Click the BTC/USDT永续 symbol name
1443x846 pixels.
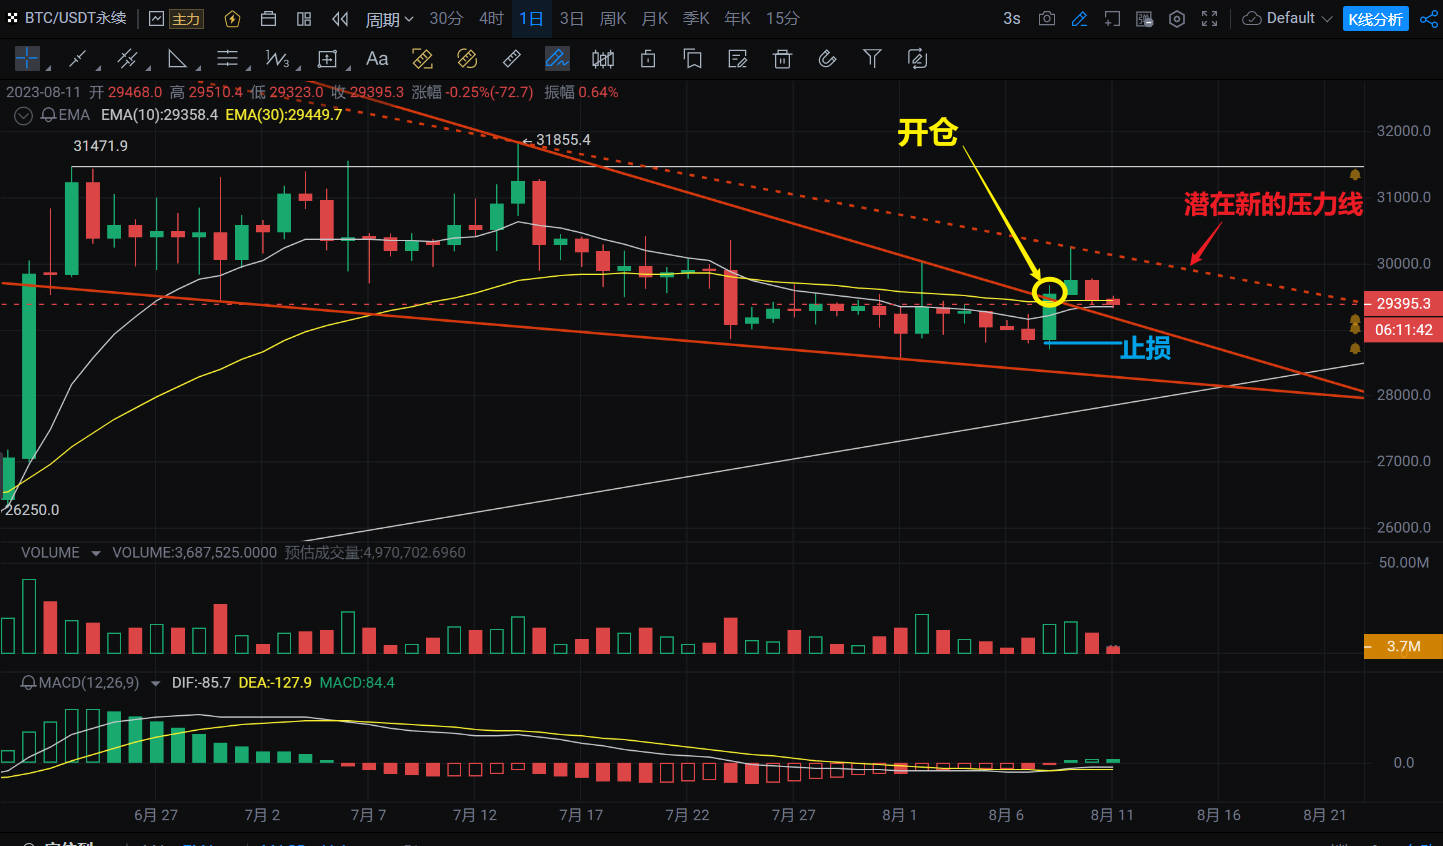pos(75,18)
